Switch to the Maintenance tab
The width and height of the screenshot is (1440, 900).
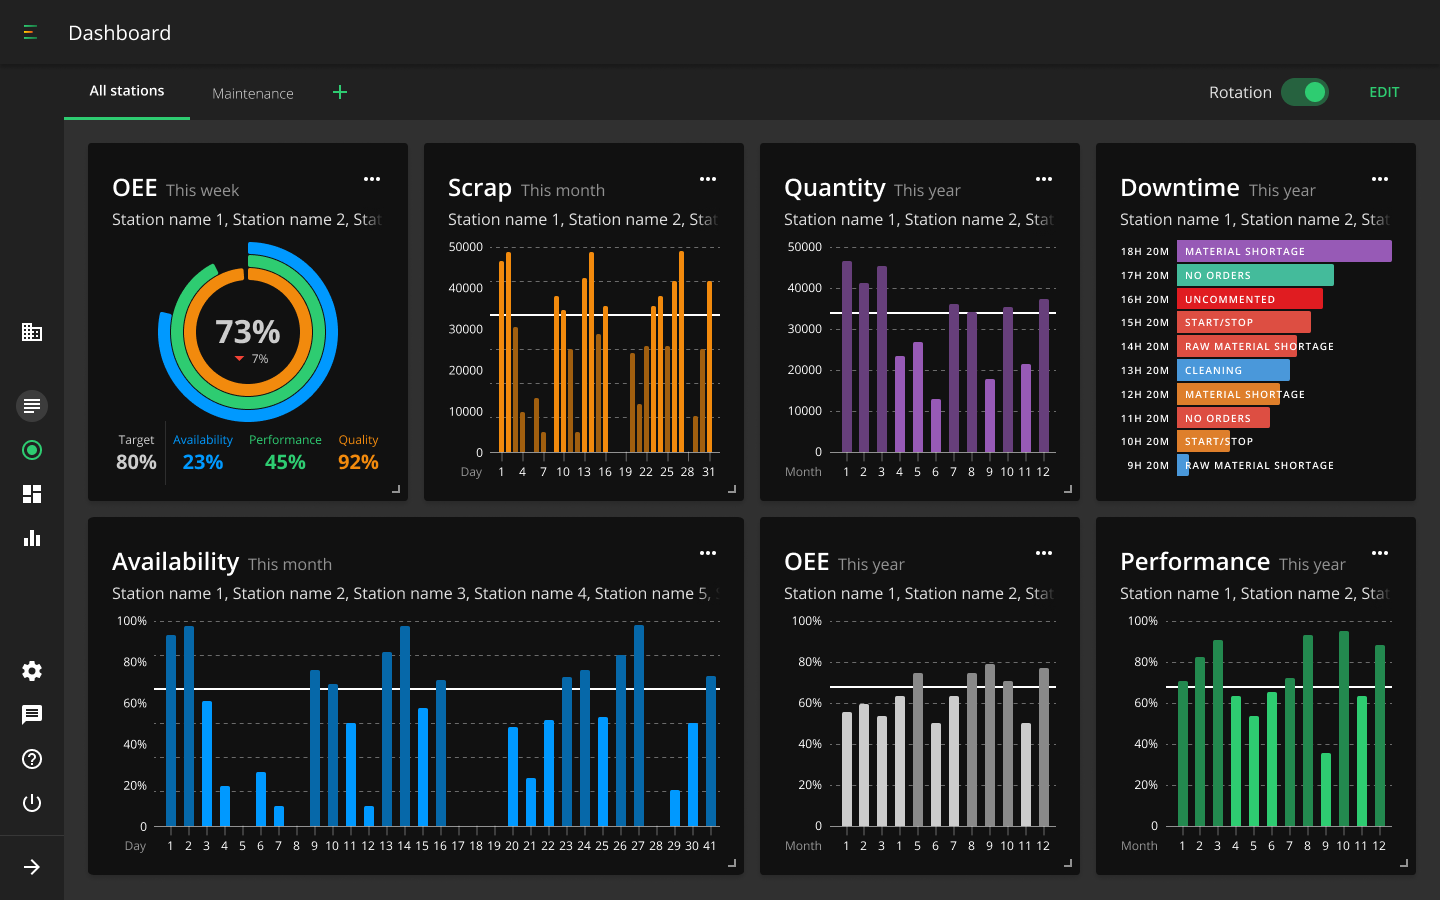click(x=252, y=93)
